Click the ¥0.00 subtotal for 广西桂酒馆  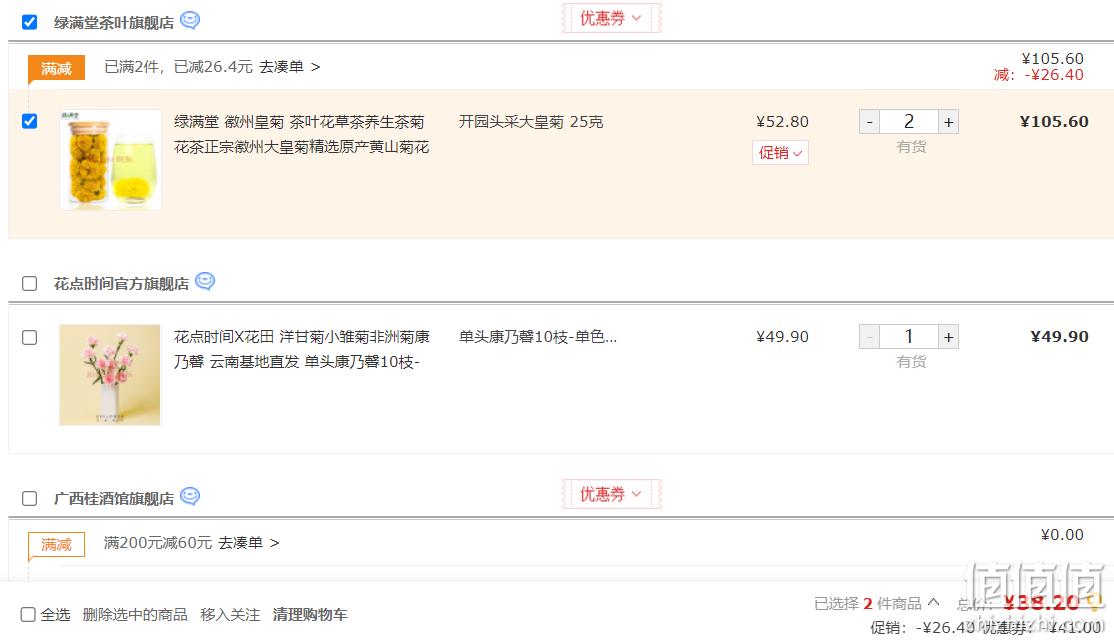(x=1062, y=534)
